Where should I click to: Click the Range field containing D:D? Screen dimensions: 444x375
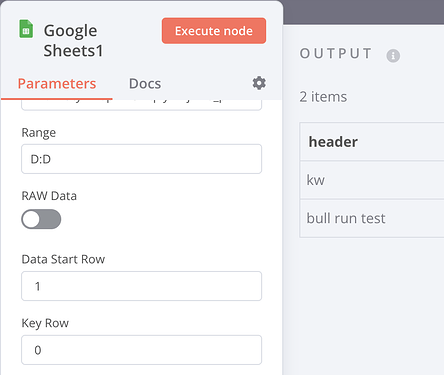click(141, 159)
